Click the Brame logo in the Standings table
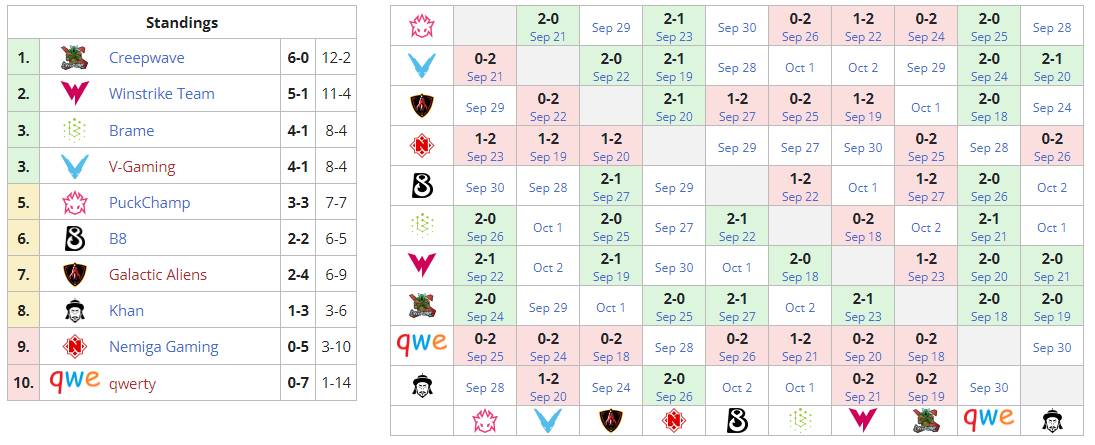Screen dimensions: 1095x445 74,130
